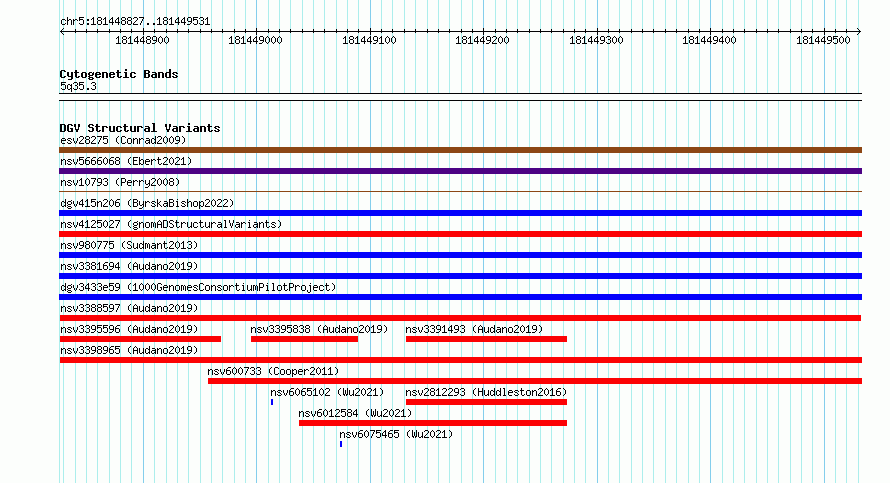Click ruler position 181449100
The height and width of the screenshot is (483, 890).
pos(370,40)
